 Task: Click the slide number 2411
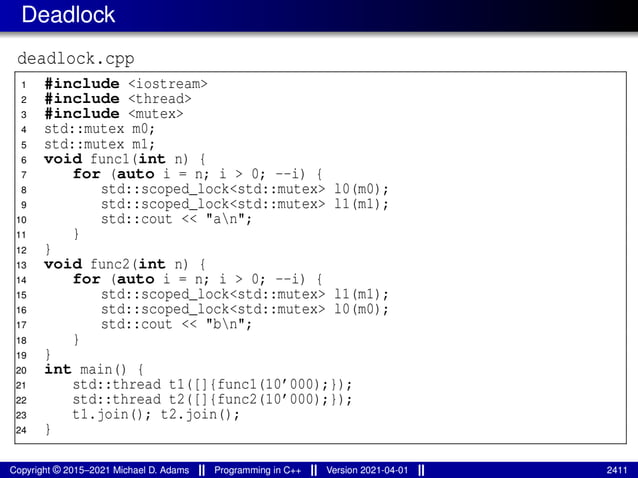[x=617, y=470]
